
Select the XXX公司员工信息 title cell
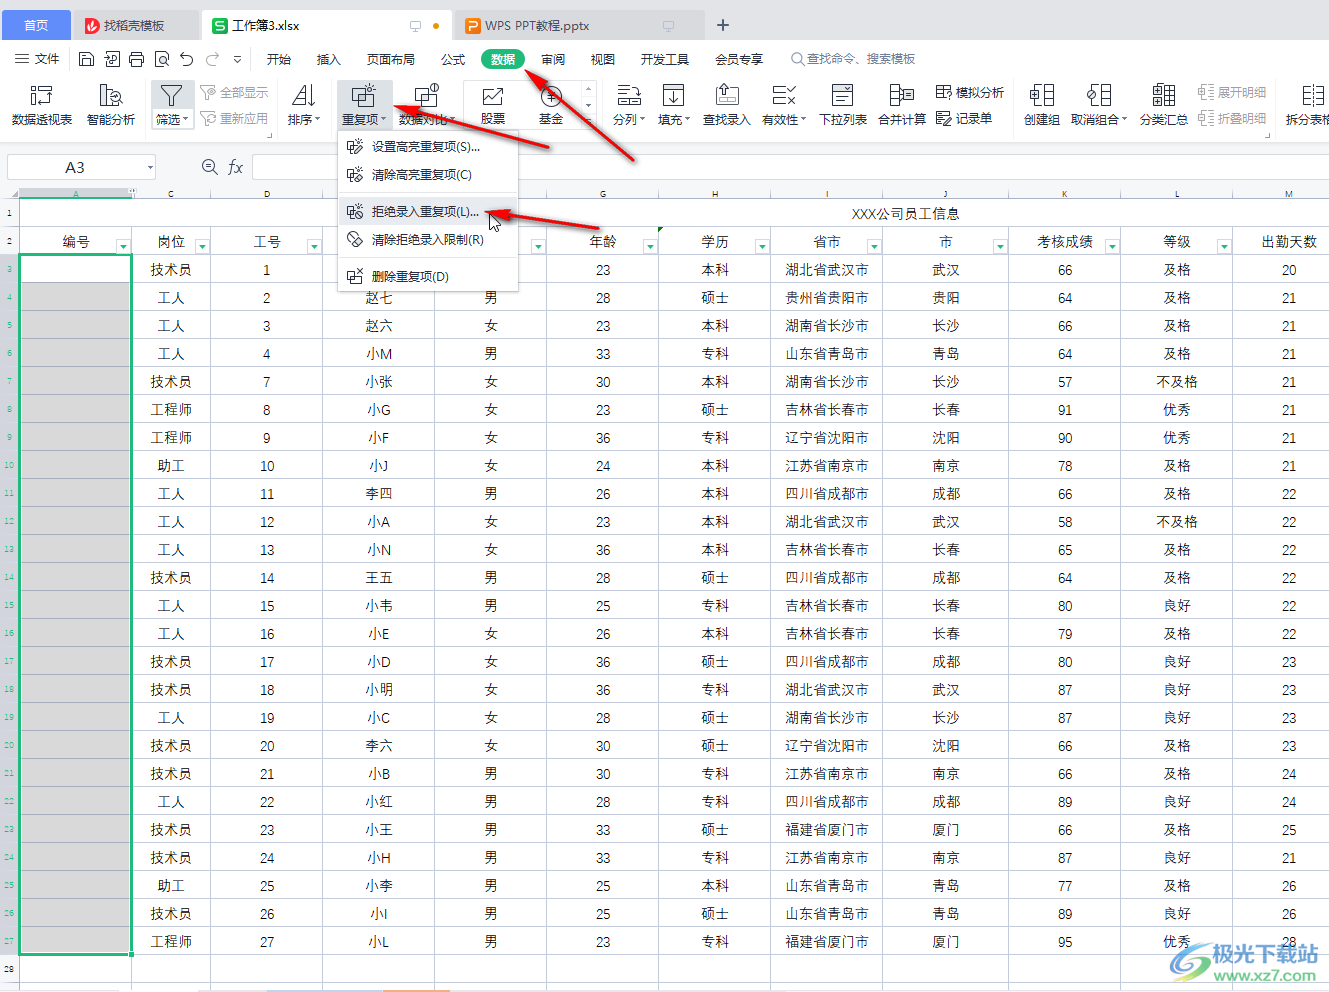905,213
